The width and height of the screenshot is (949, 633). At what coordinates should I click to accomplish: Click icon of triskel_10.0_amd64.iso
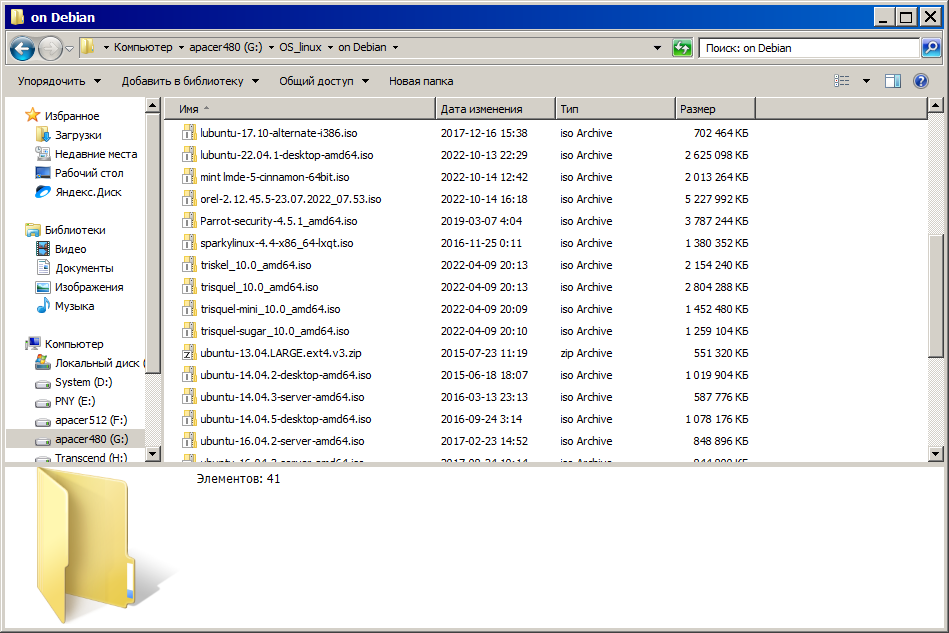(x=189, y=265)
